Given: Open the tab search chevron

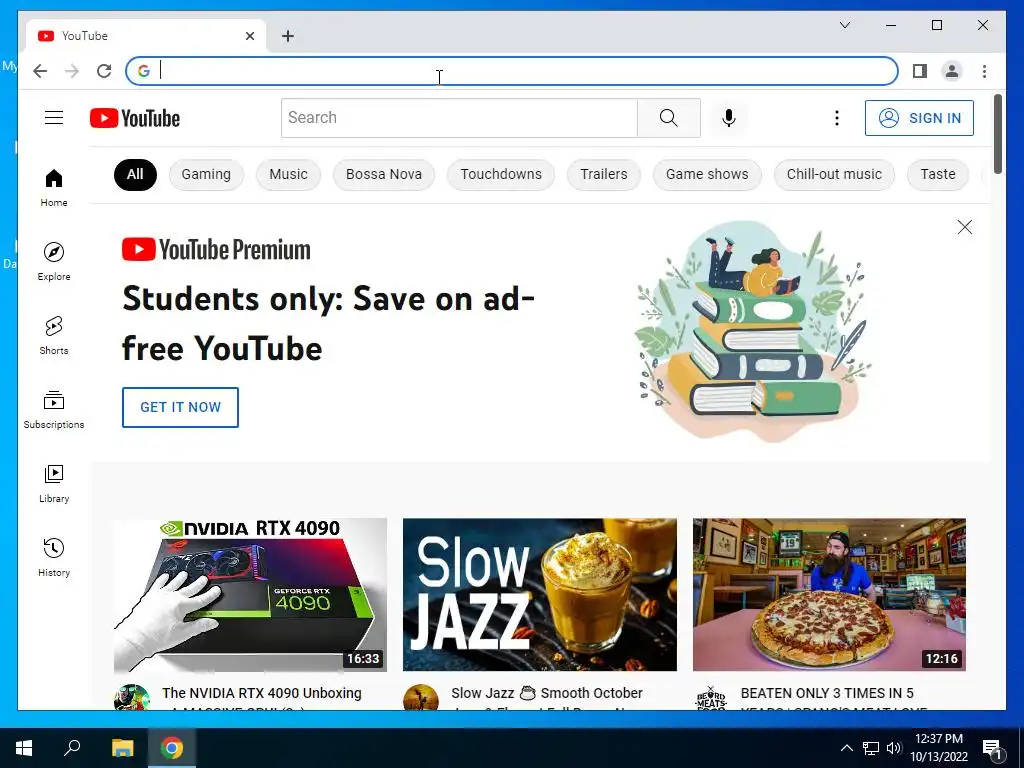Looking at the screenshot, I should 844,25.
